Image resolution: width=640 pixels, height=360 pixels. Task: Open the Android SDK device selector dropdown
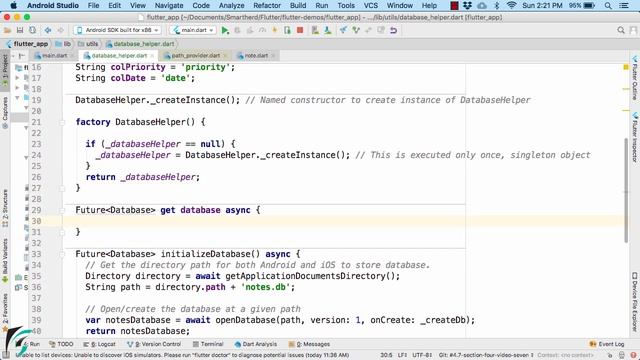pyautogui.click(x=117, y=30)
